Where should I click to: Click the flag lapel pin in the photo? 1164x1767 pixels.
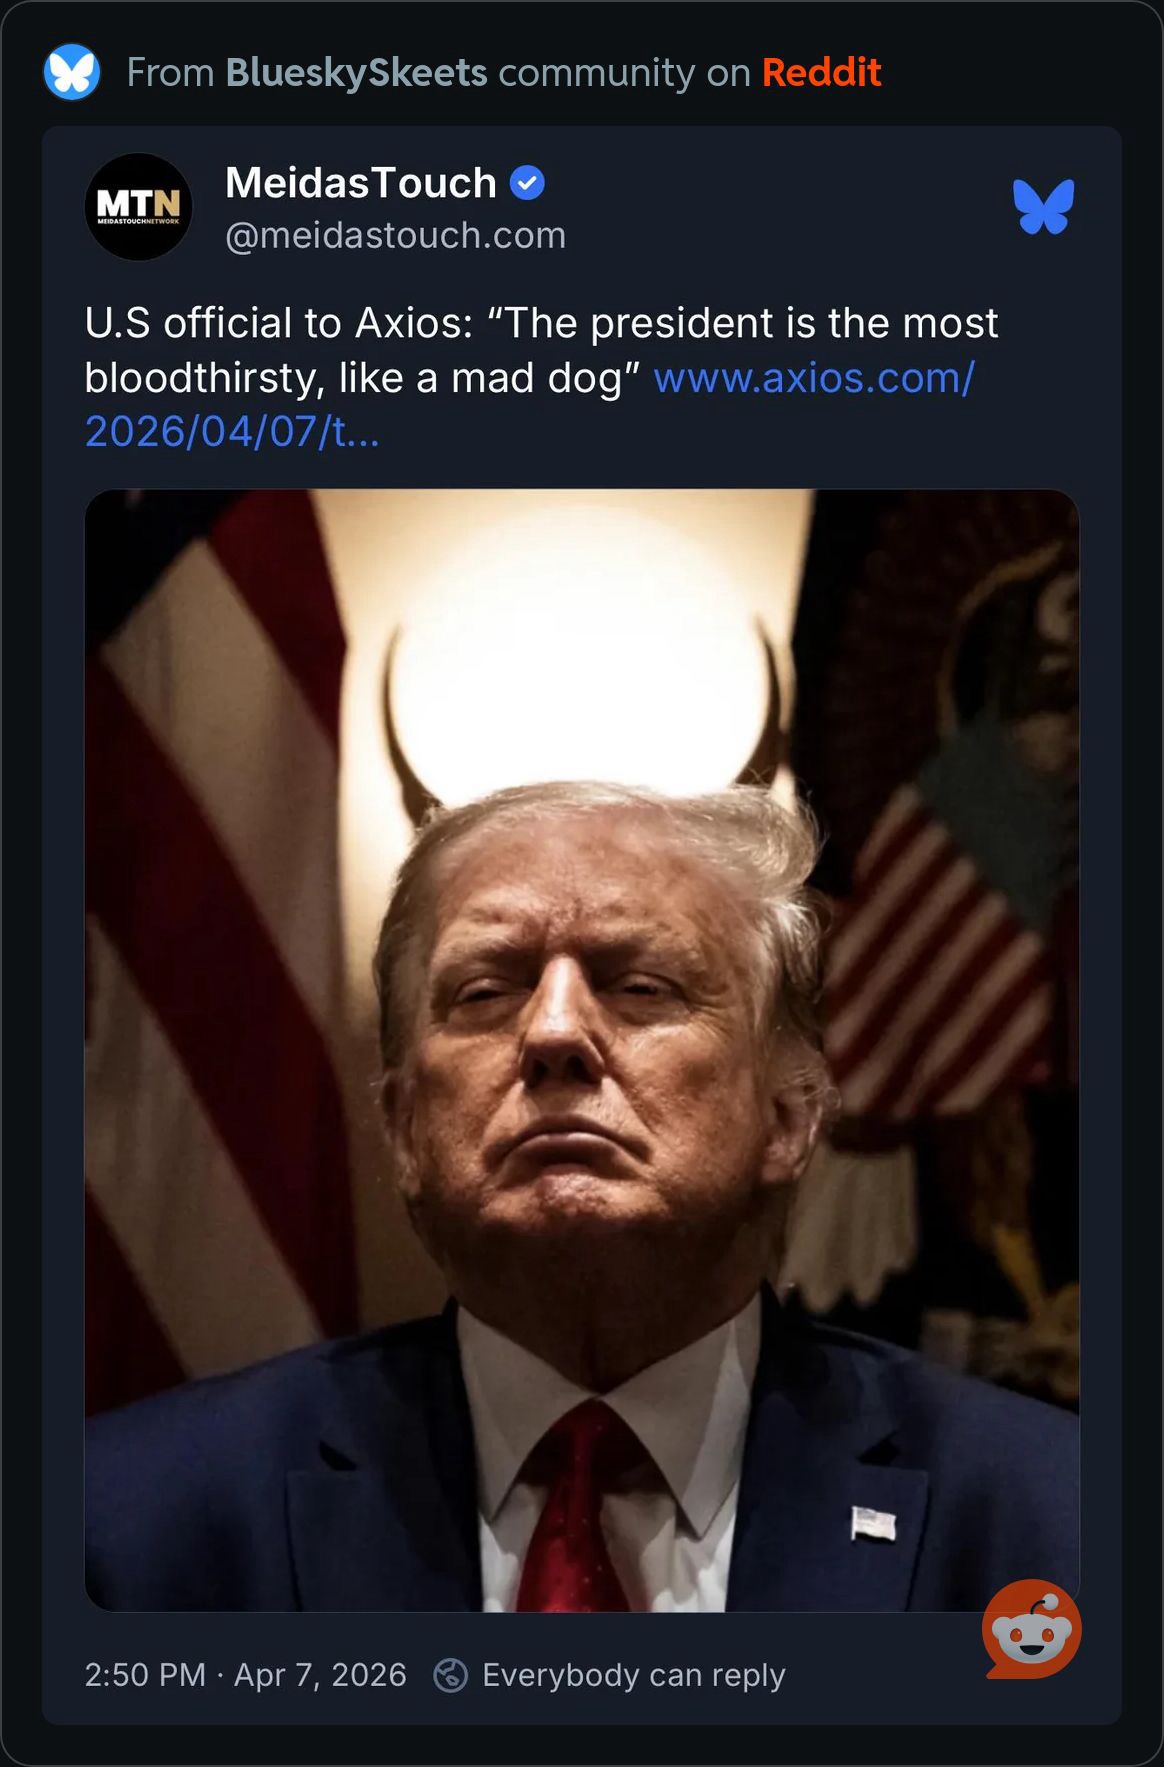[873, 1524]
